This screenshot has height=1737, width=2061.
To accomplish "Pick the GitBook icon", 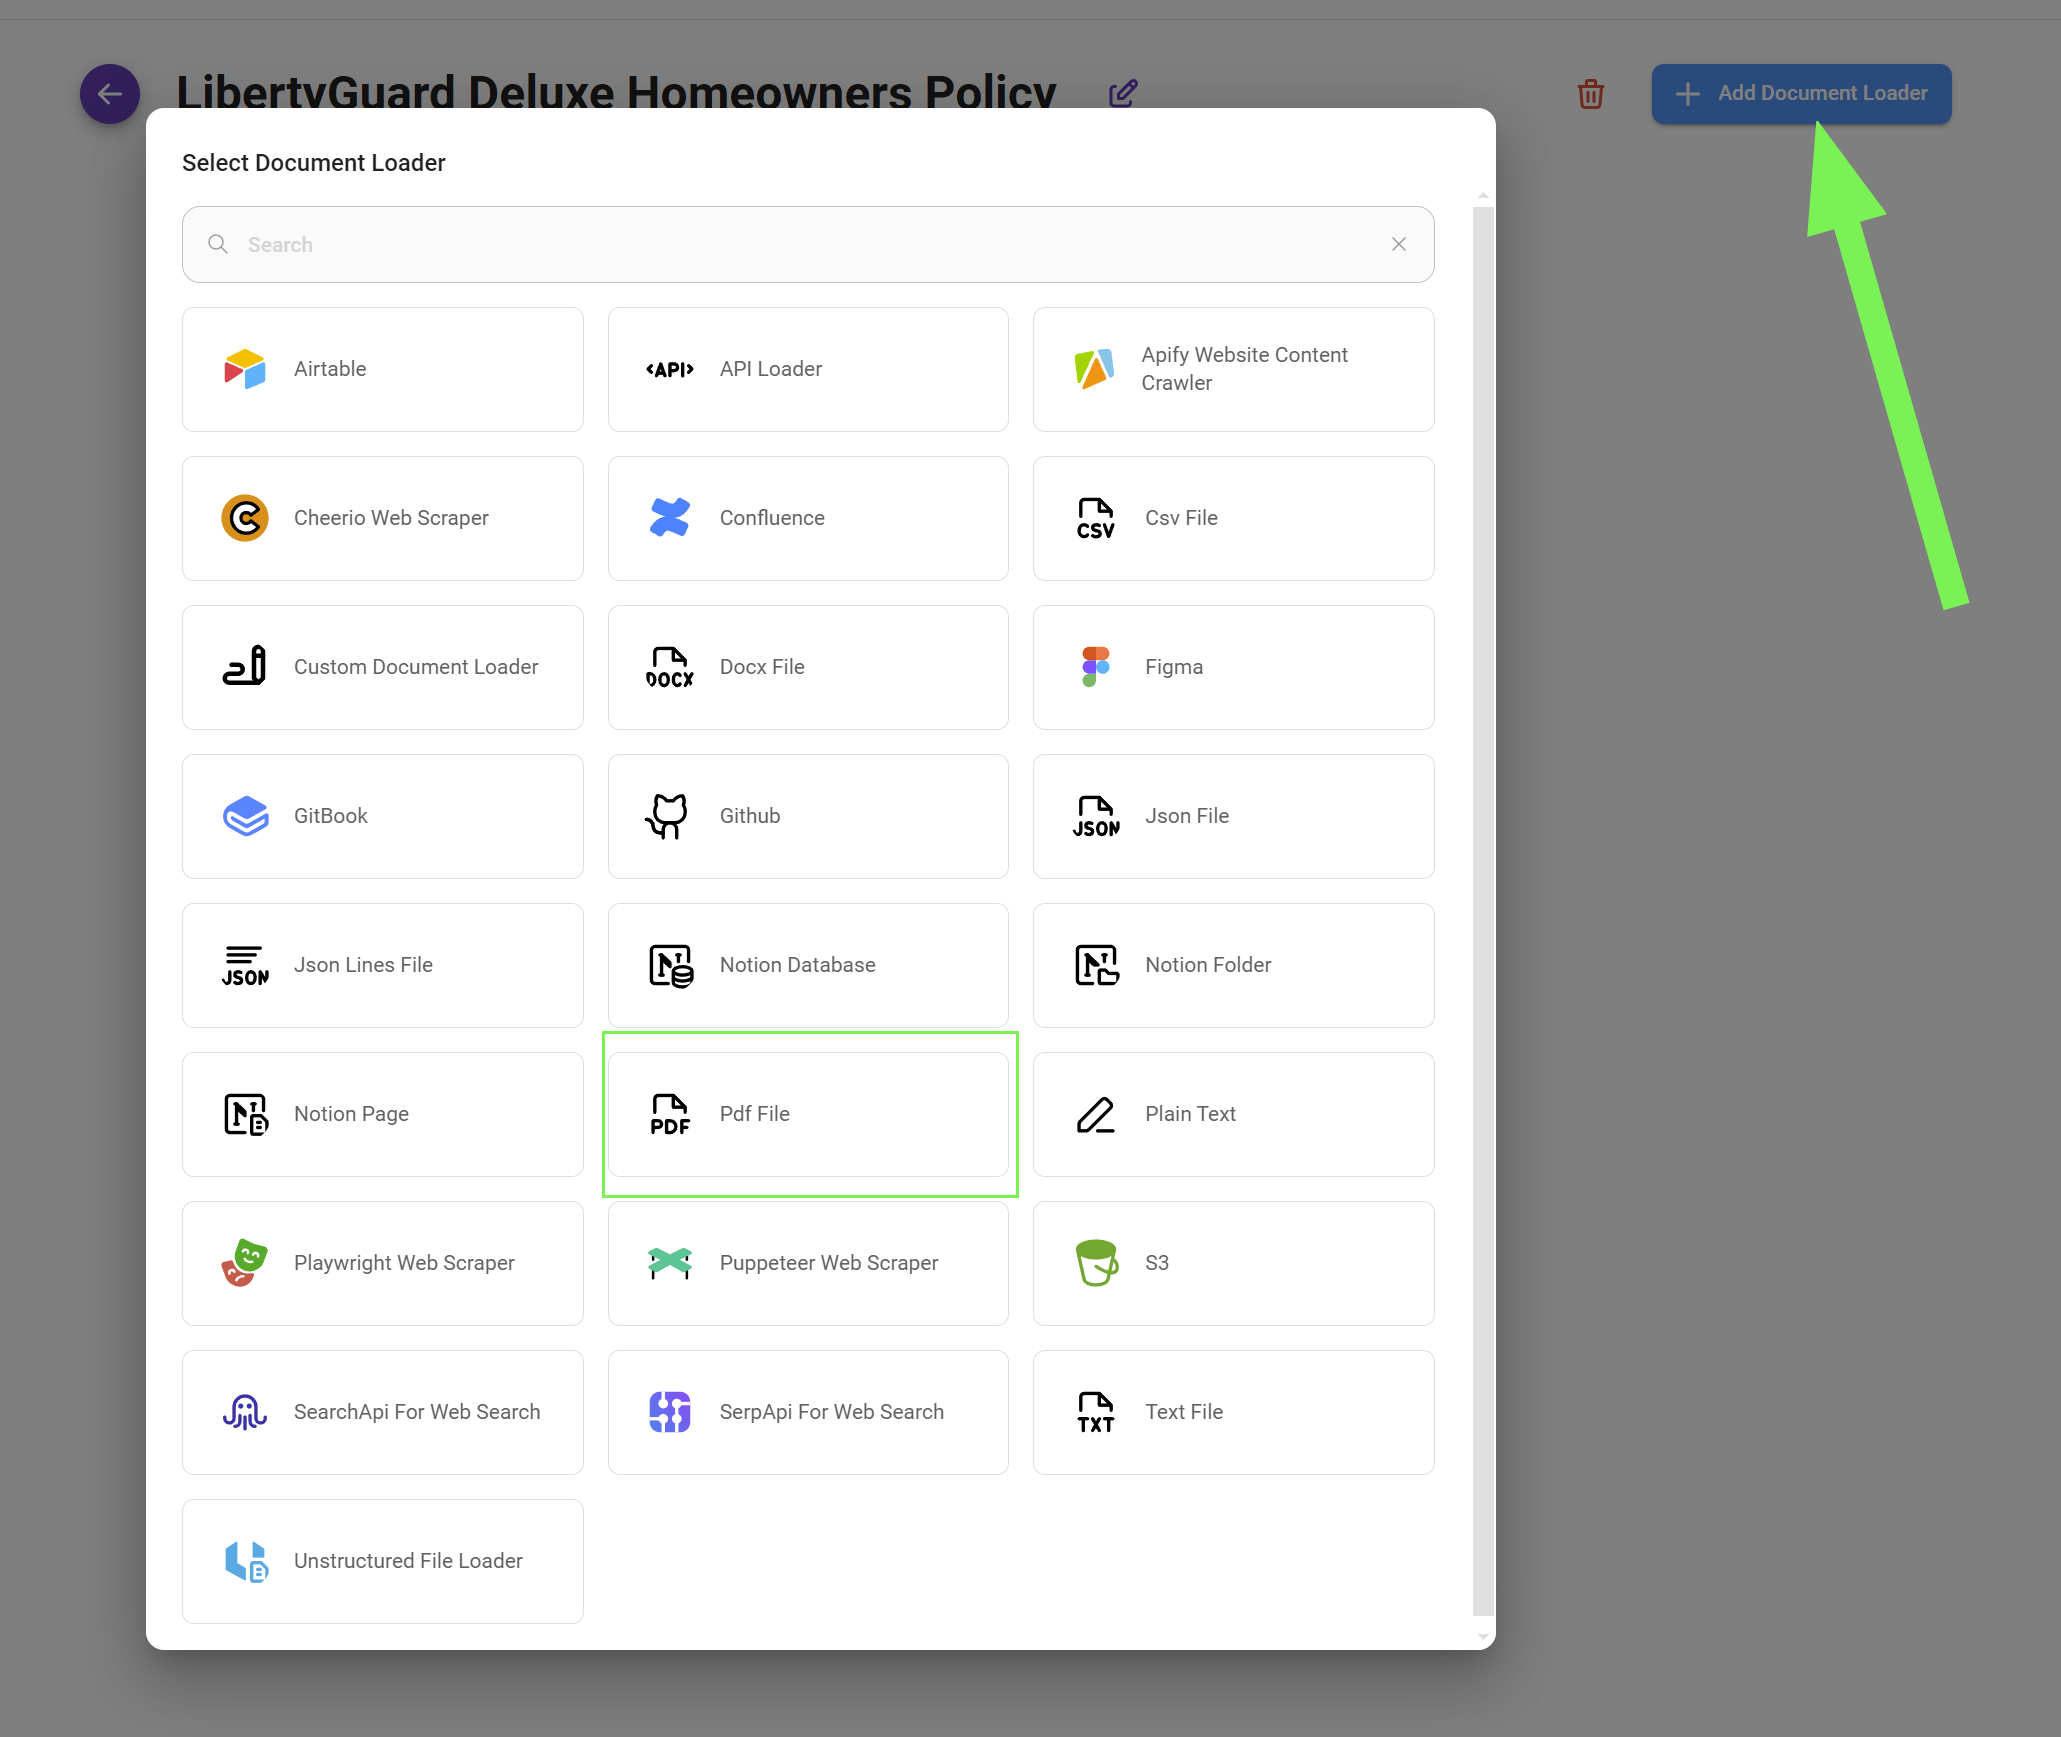I will click(x=245, y=816).
